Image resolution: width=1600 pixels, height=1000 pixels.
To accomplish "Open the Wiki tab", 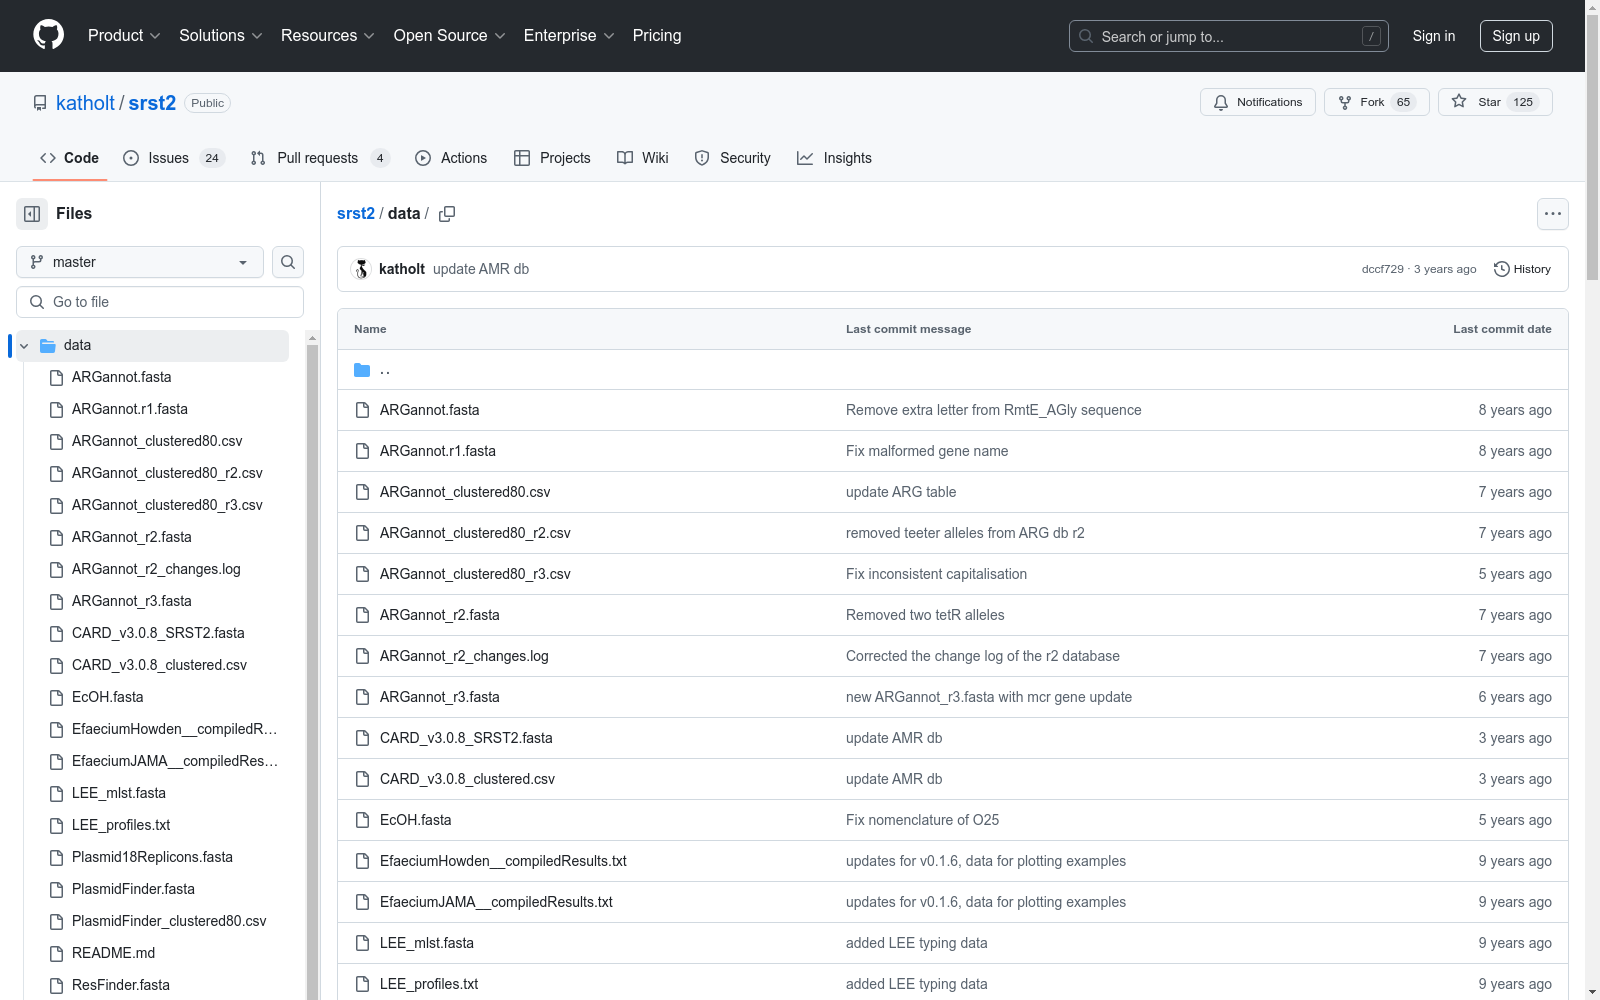I will (x=643, y=158).
